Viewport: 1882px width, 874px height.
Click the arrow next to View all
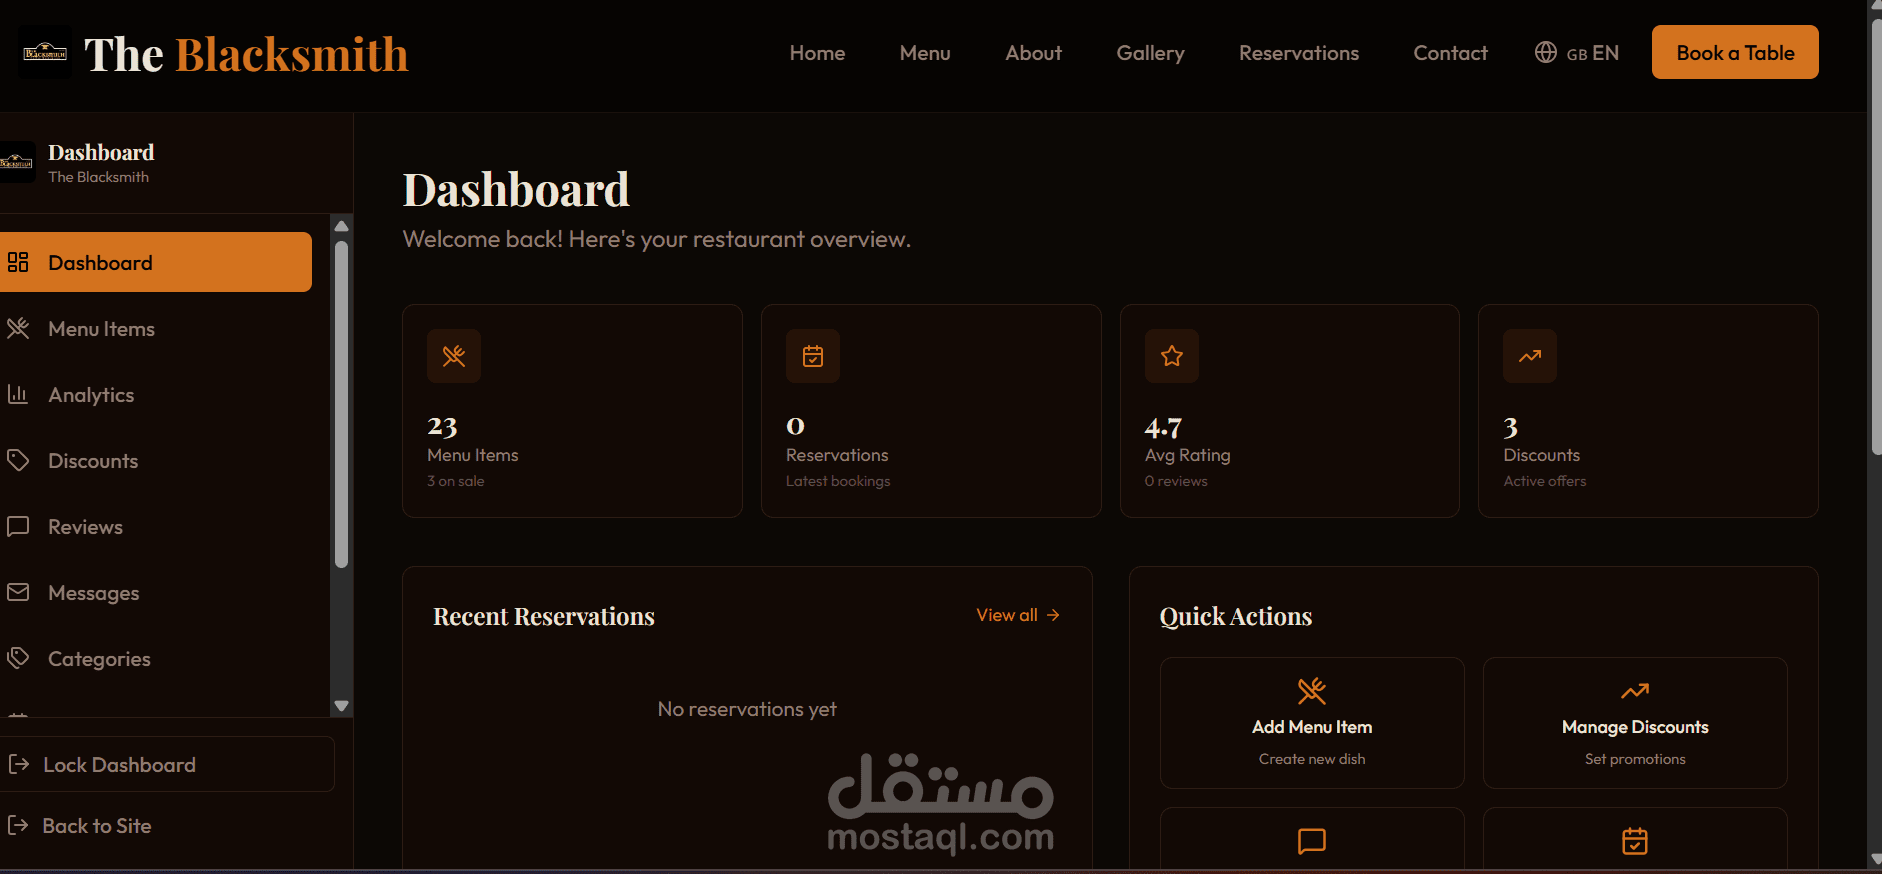[x=1053, y=615]
